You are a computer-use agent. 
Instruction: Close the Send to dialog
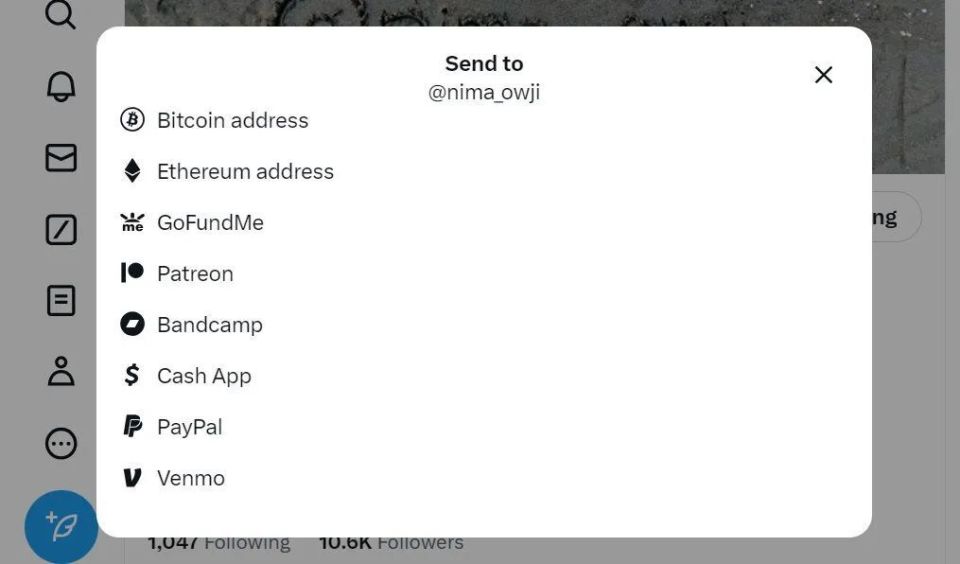click(823, 75)
